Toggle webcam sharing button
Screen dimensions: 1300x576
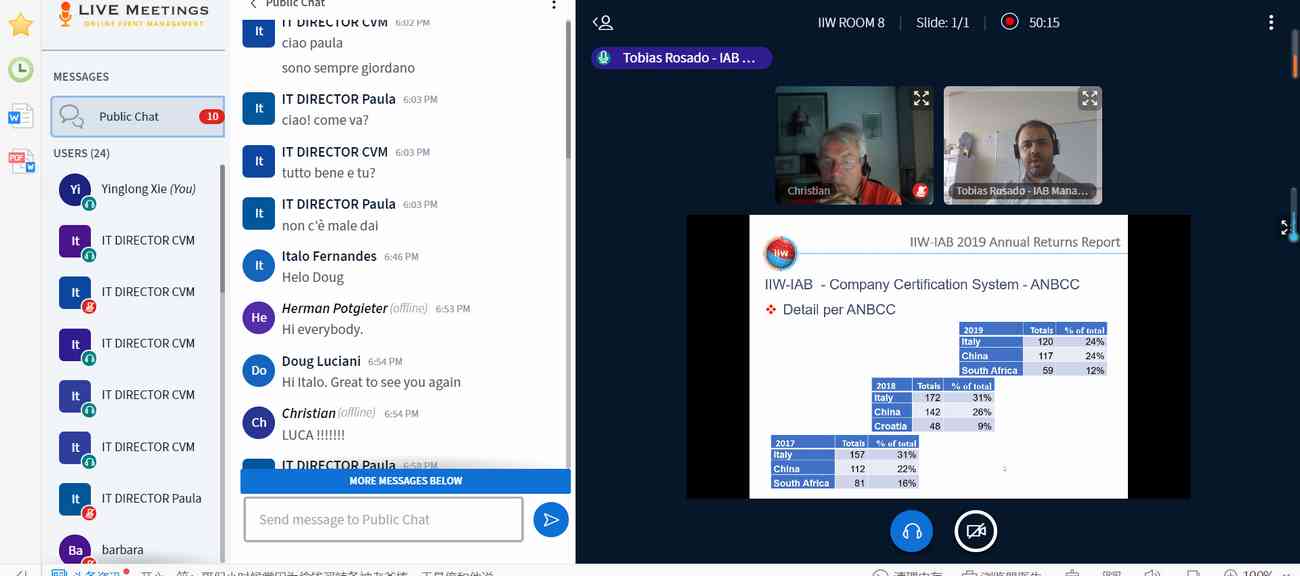[x=976, y=531]
